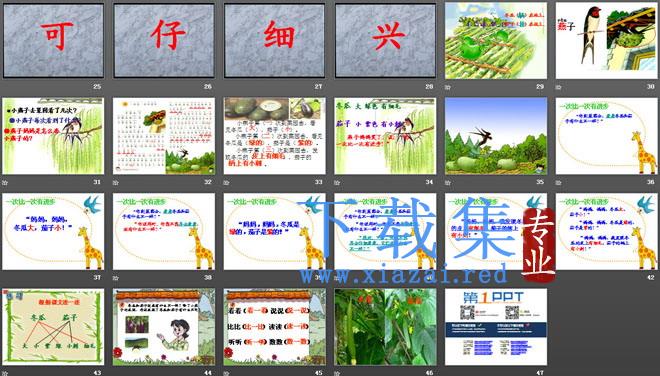Image resolution: width=660 pixels, height=376 pixels.
Task: Click the transition star icon below slide 35
Action: (448, 183)
